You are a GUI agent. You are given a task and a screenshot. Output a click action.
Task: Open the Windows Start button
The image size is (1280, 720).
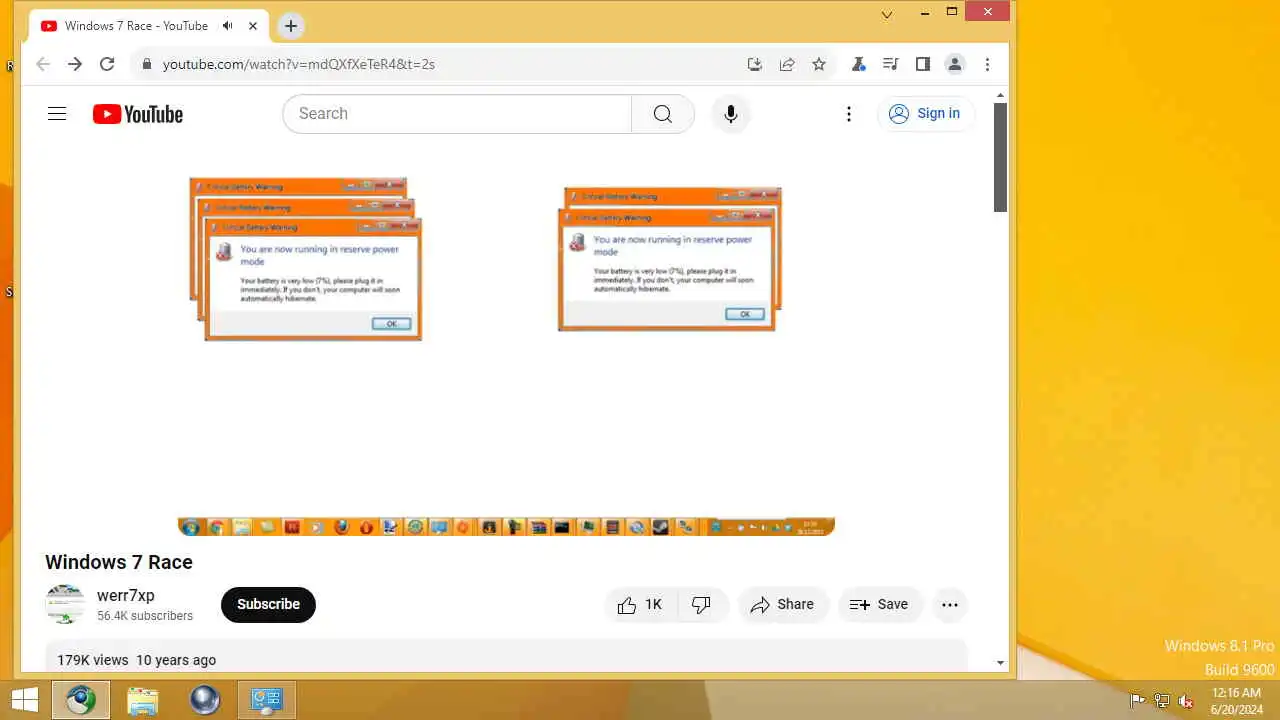(x=25, y=700)
